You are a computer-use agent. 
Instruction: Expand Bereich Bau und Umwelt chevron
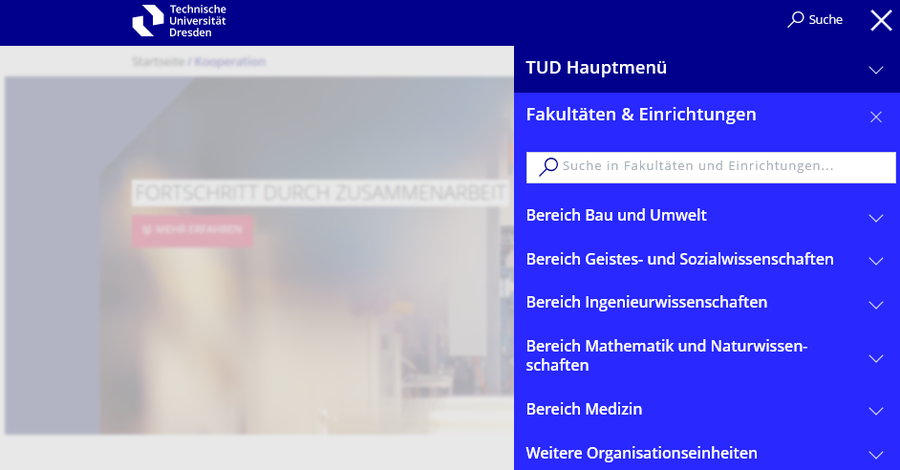876,218
